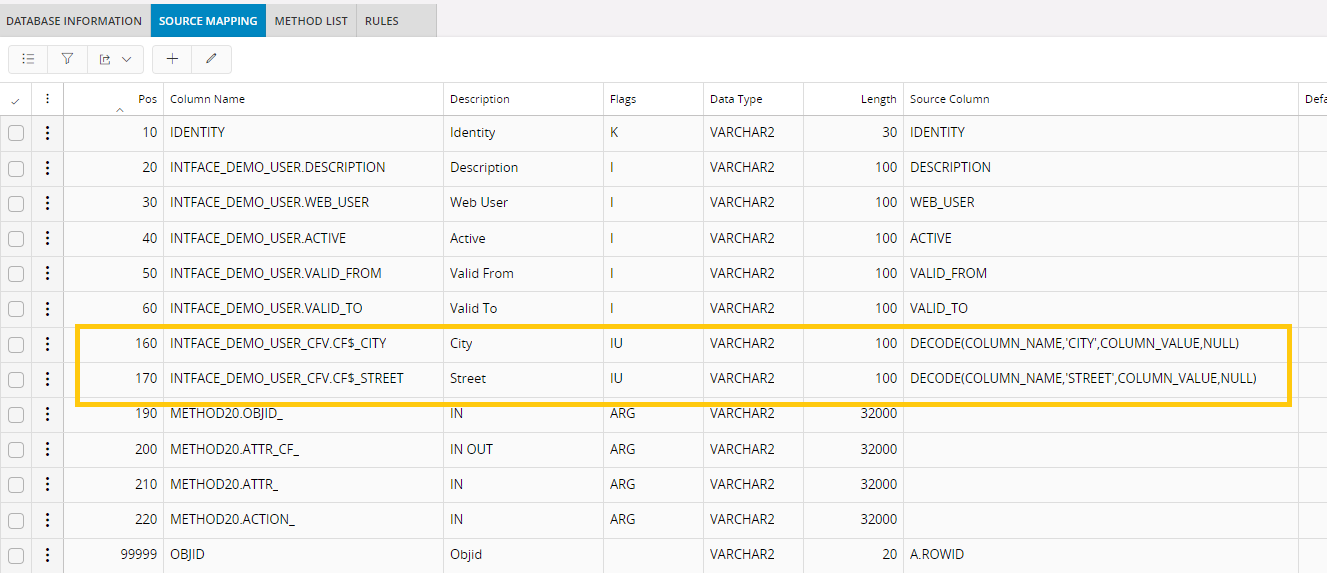Click the list view icon in toolbar
This screenshot has width=1327, height=573.
[x=28, y=59]
